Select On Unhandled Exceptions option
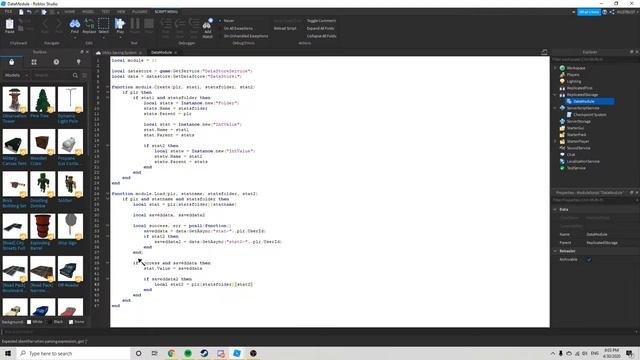 coord(246,36)
